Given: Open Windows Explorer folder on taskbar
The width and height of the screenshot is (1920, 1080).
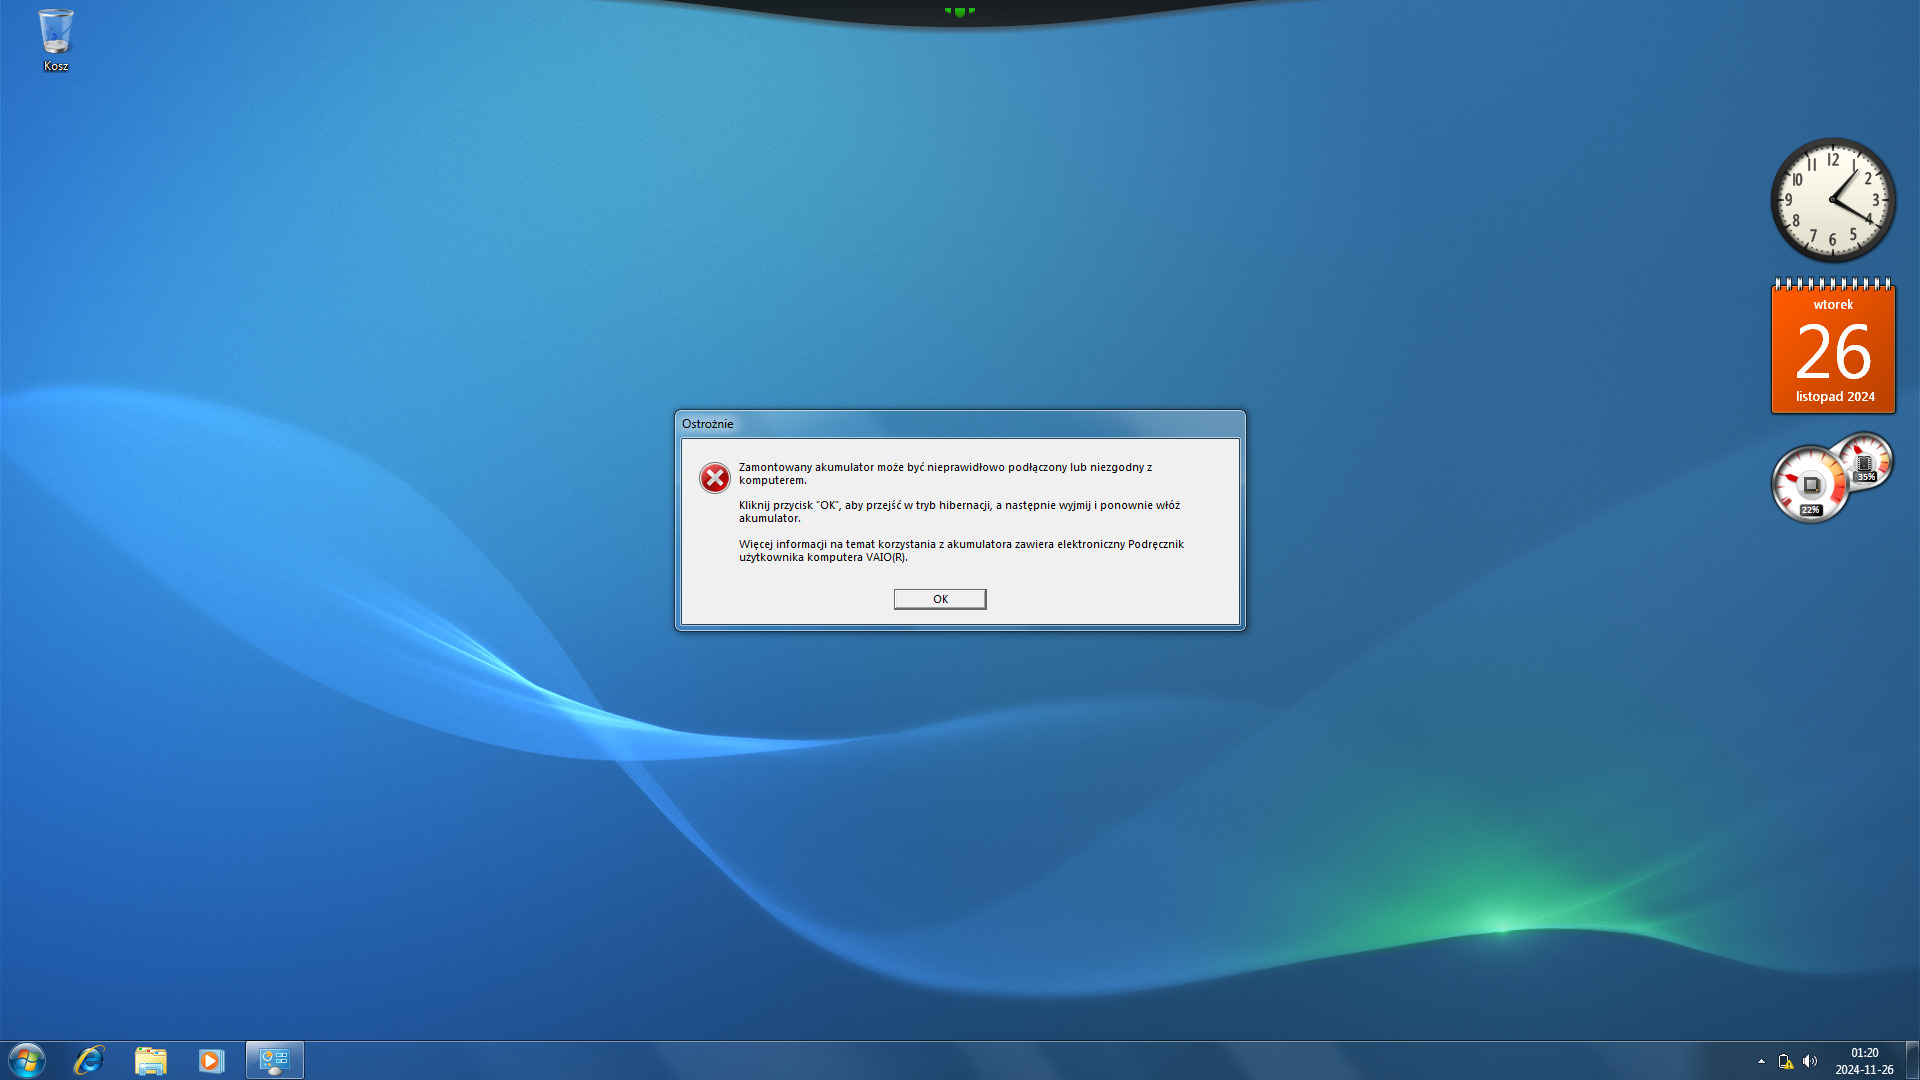Looking at the screenshot, I should 150,1060.
